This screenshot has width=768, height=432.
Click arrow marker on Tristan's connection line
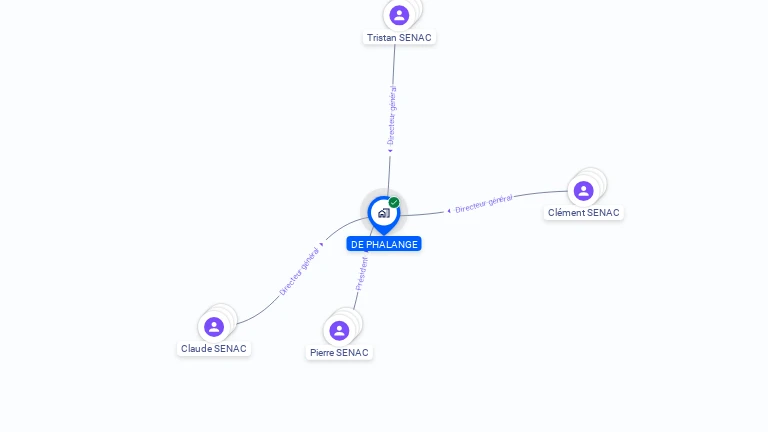tap(390, 151)
